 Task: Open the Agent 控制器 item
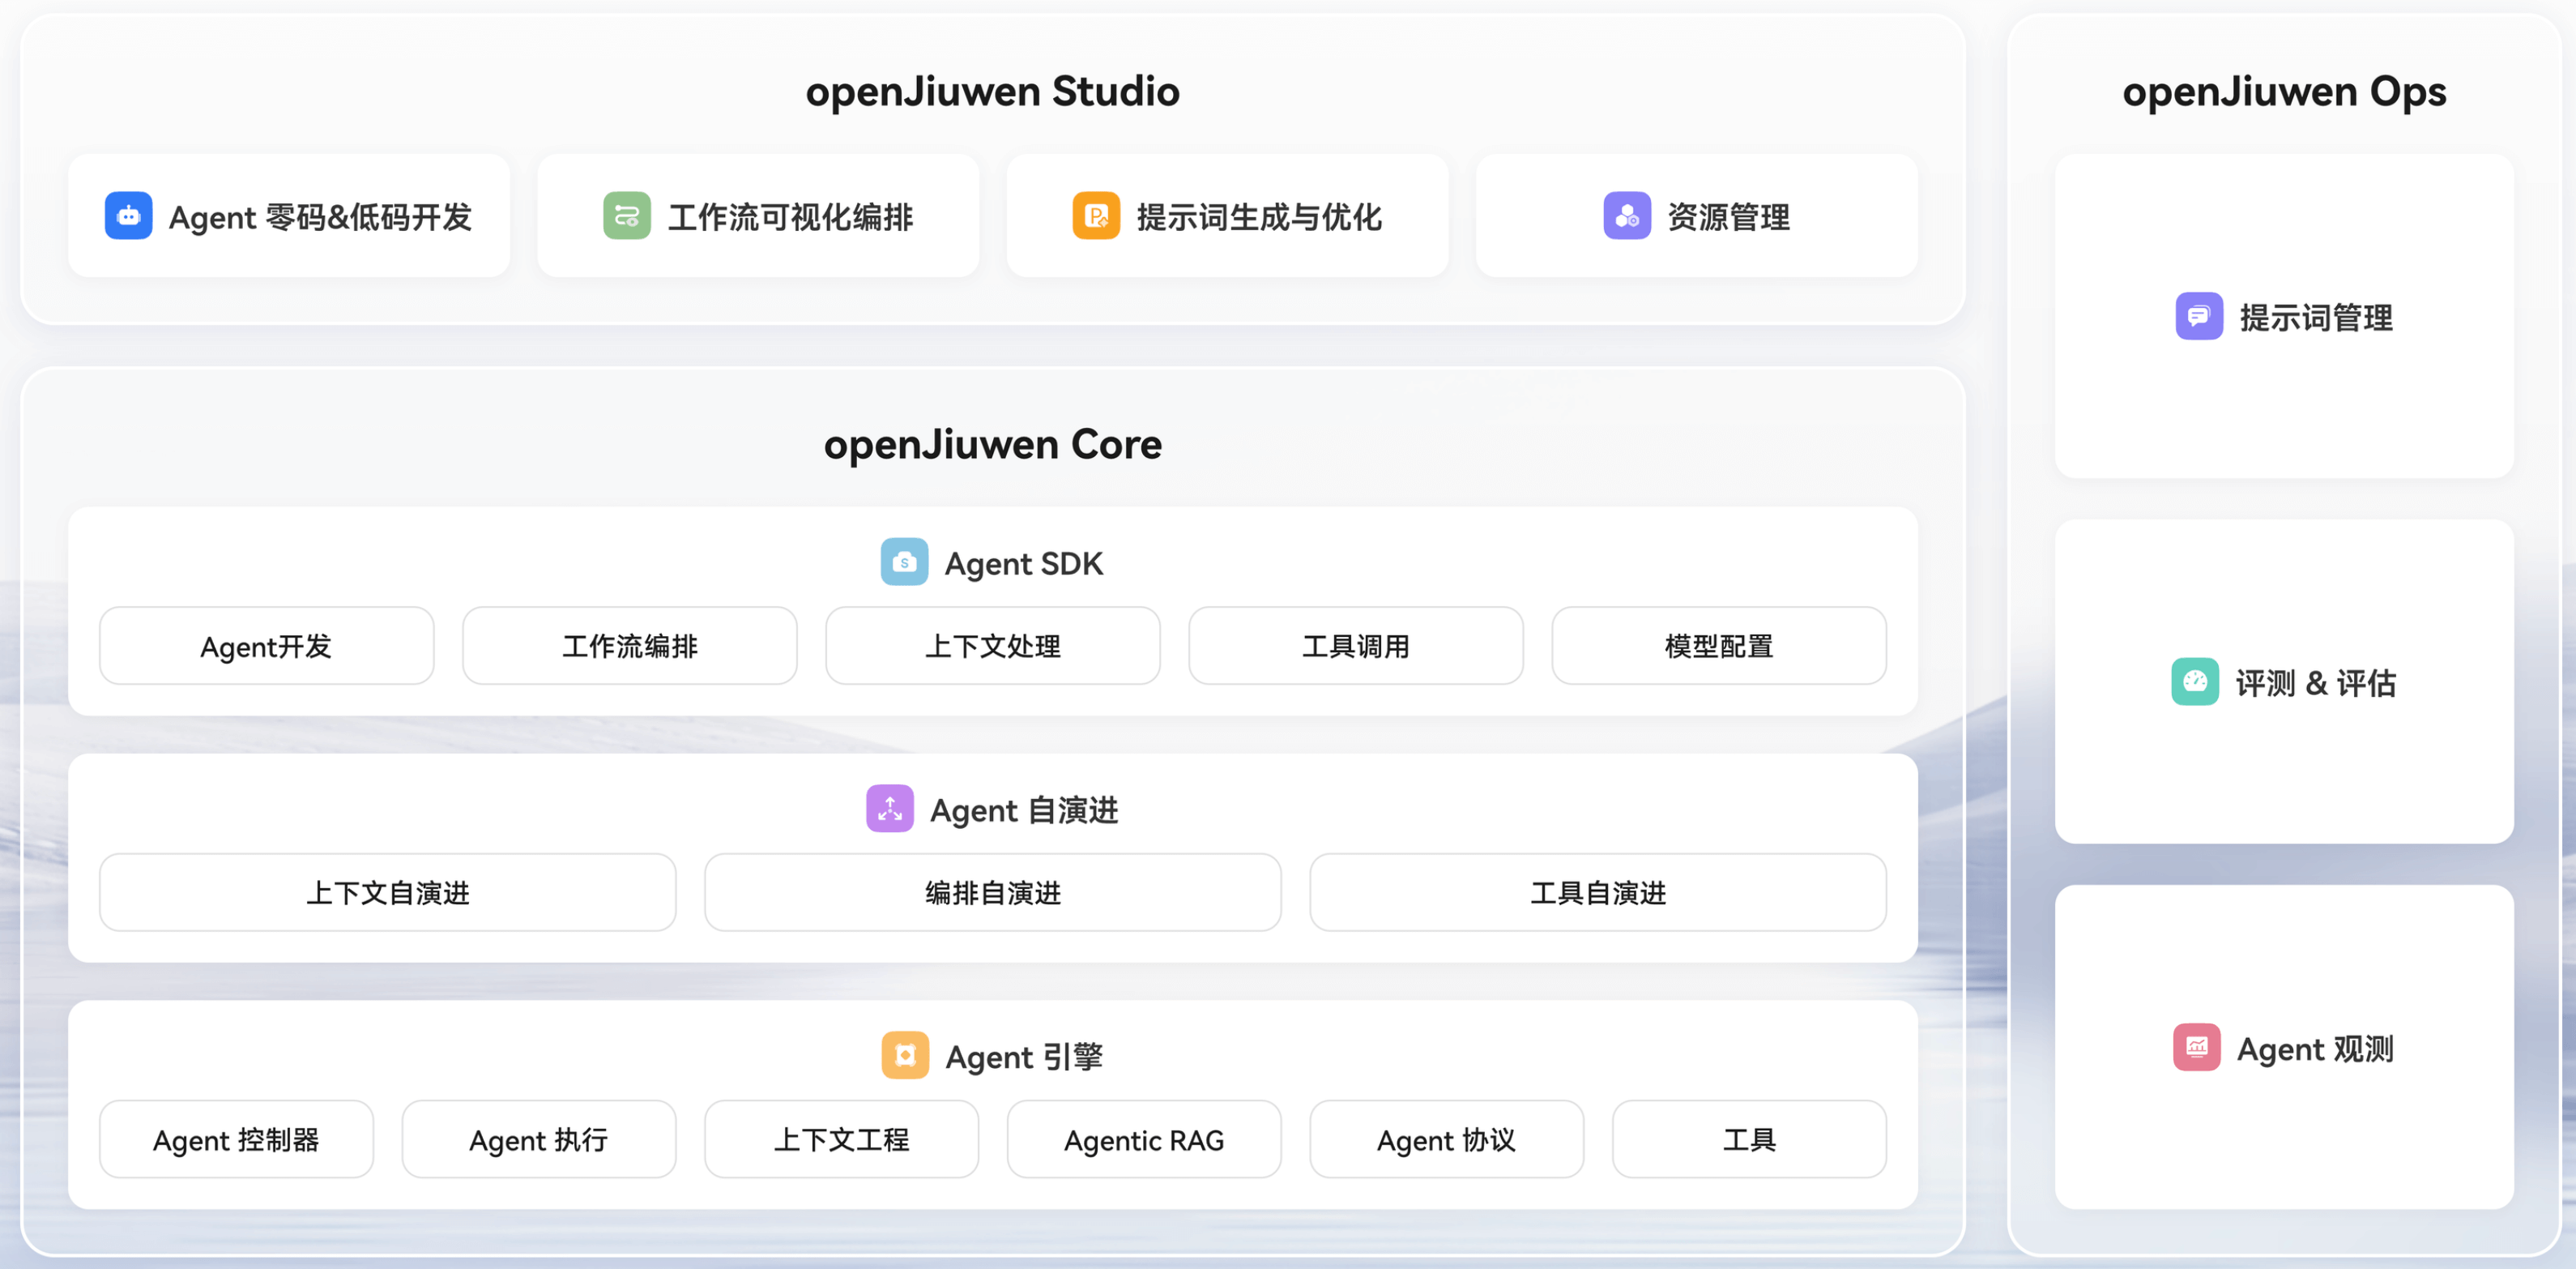(236, 1140)
